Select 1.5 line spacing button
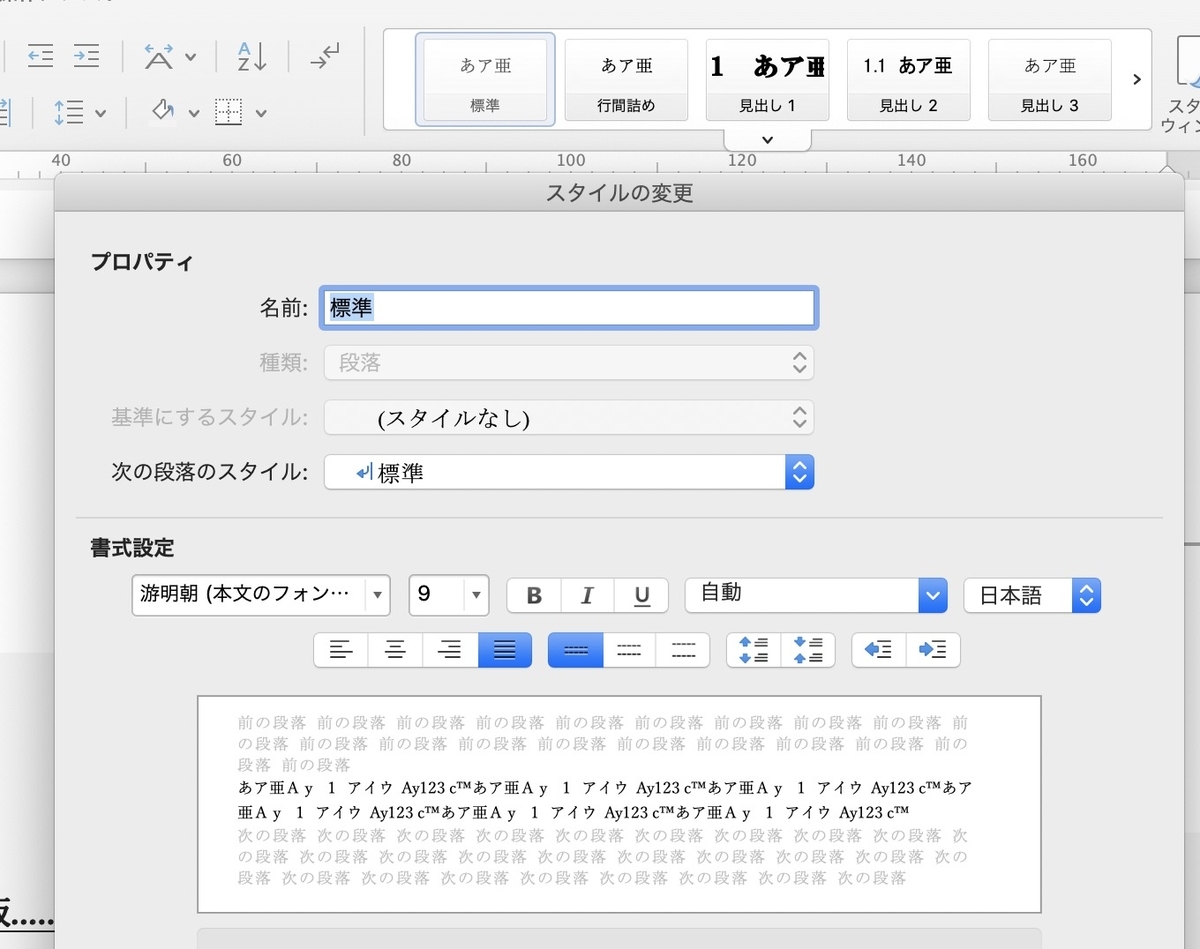 (x=629, y=650)
